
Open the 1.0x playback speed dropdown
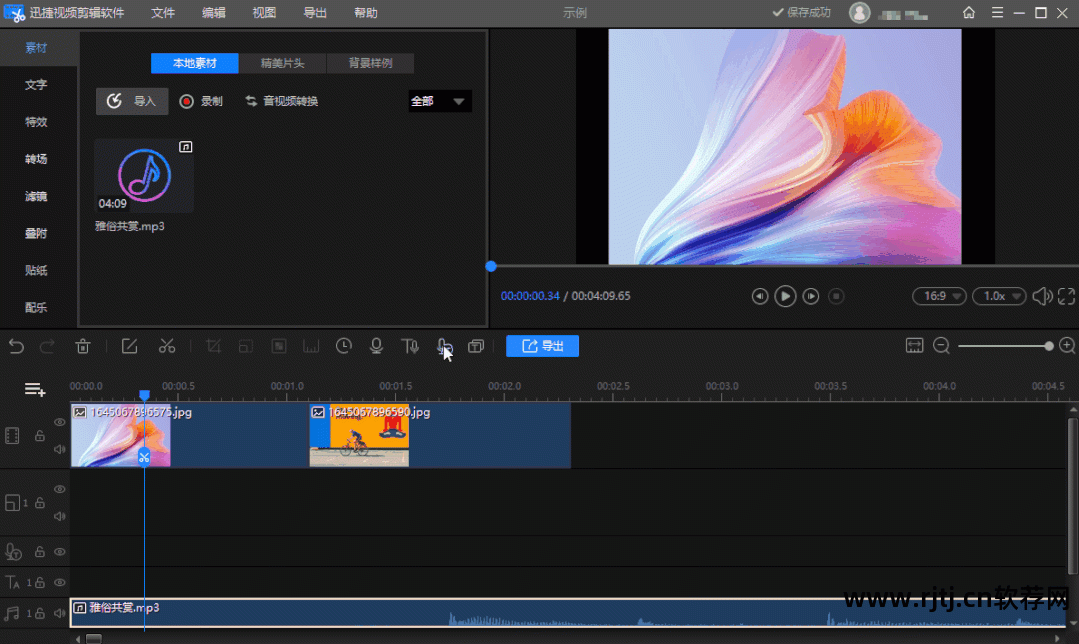1002,296
